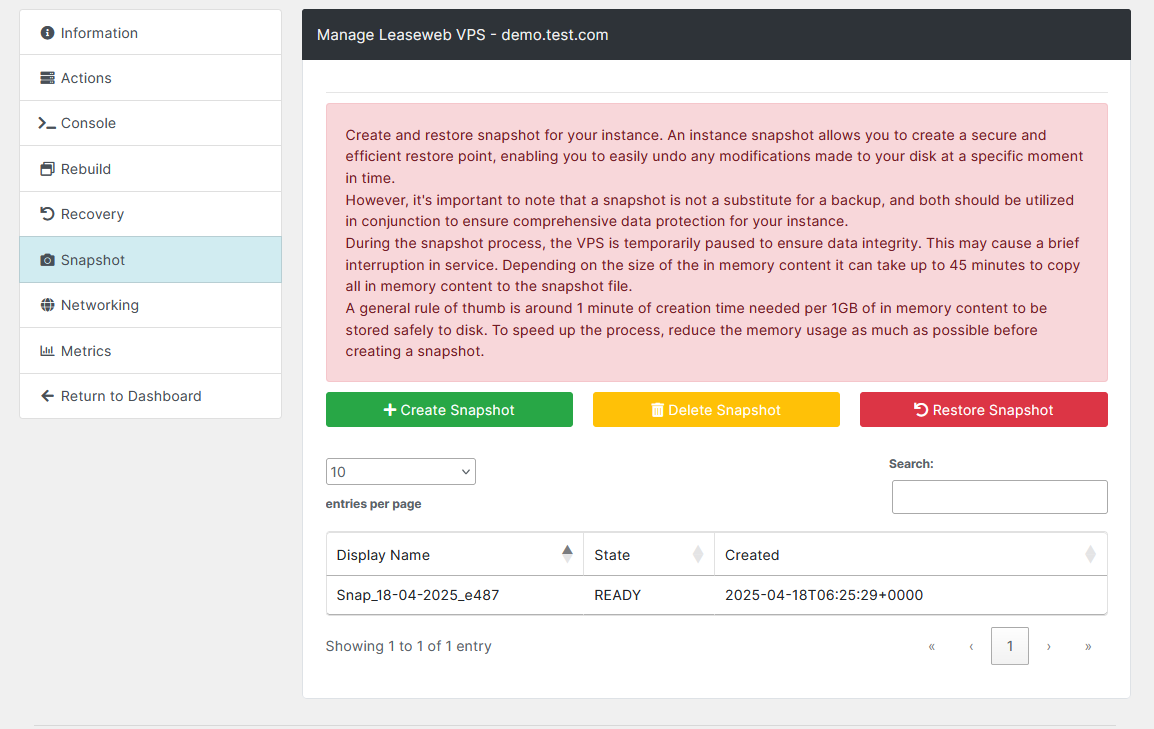Click the Console terminal prompt icon

pyautogui.click(x=47, y=124)
